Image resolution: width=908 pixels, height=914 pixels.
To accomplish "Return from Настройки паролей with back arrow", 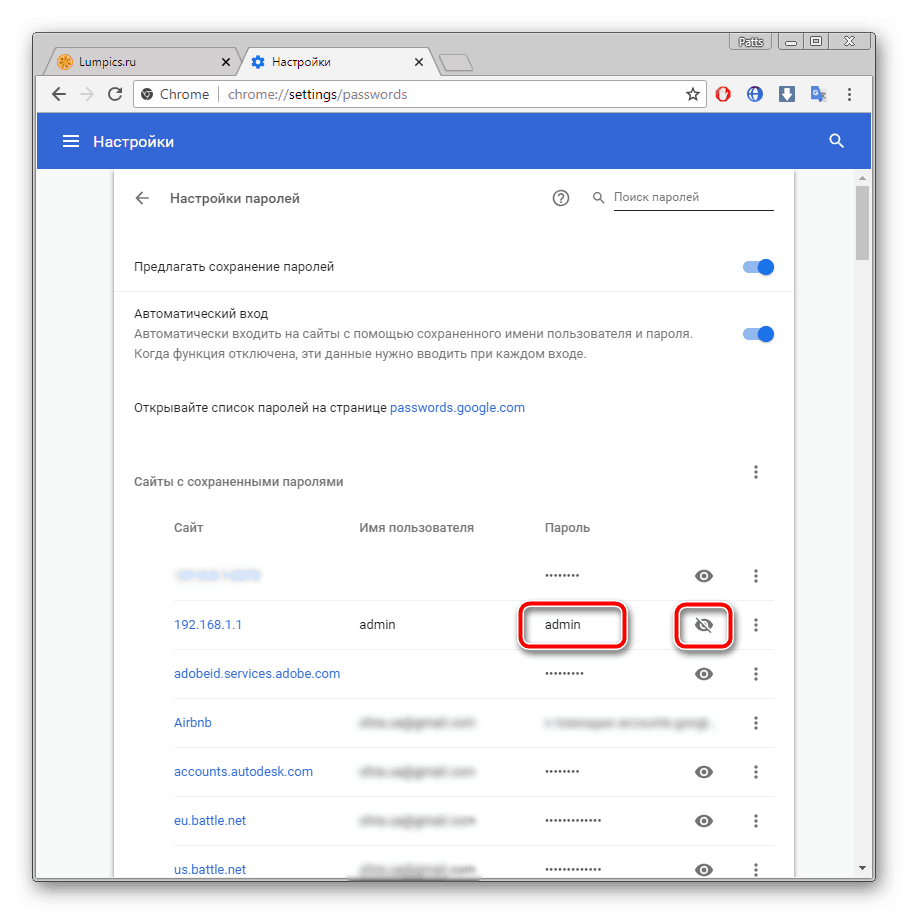I will [142, 198].
